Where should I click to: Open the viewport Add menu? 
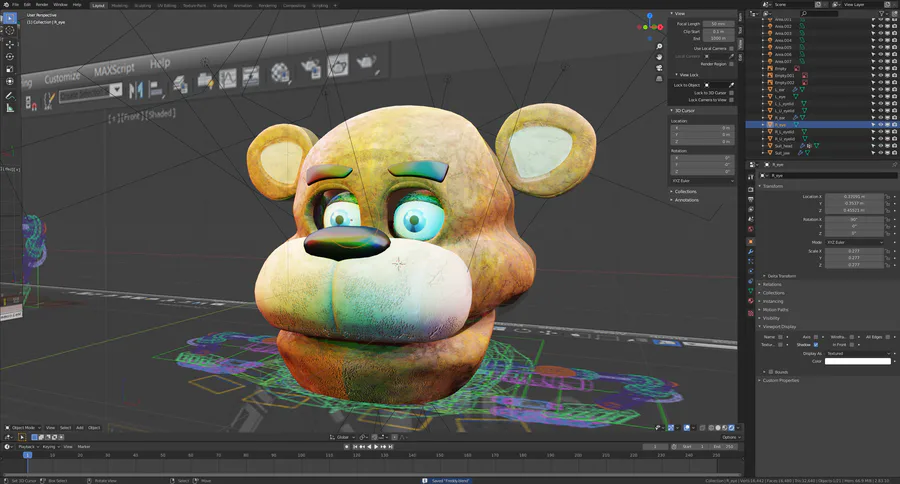pyautogui.click(x=80, y=428)
